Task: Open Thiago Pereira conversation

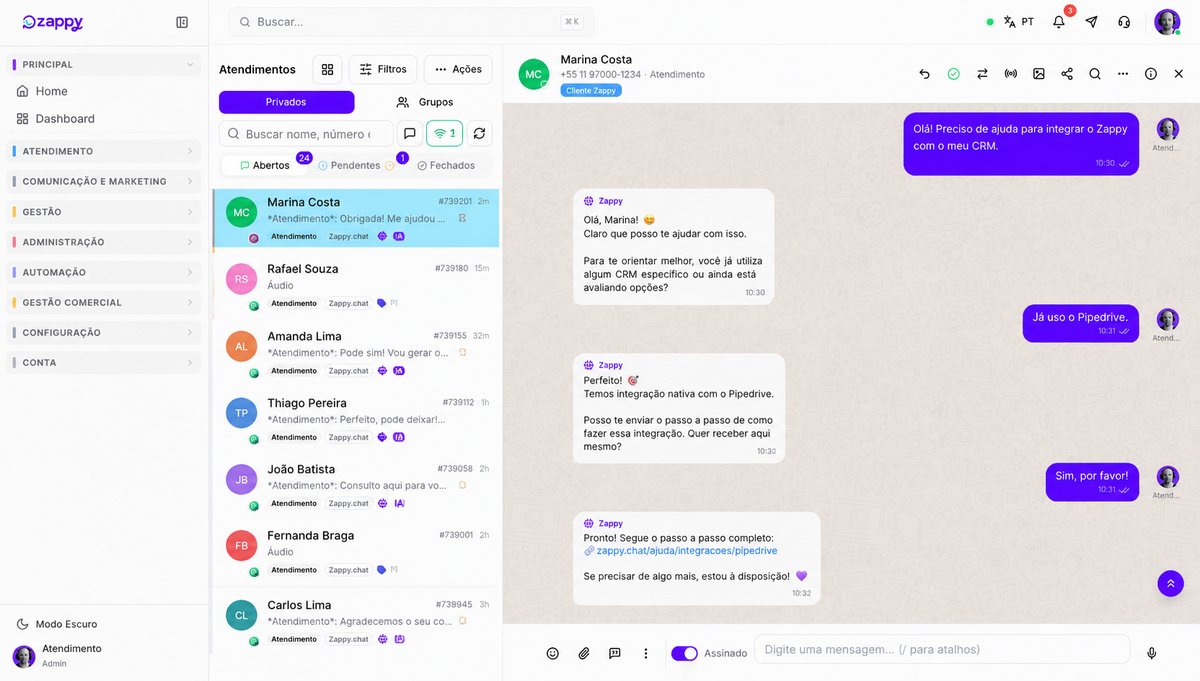Action: (356, 419)
